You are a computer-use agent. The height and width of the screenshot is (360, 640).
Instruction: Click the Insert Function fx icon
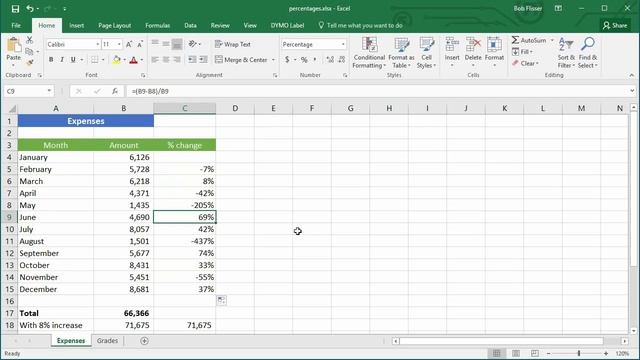pyautogui.click(x=115, y=91)
